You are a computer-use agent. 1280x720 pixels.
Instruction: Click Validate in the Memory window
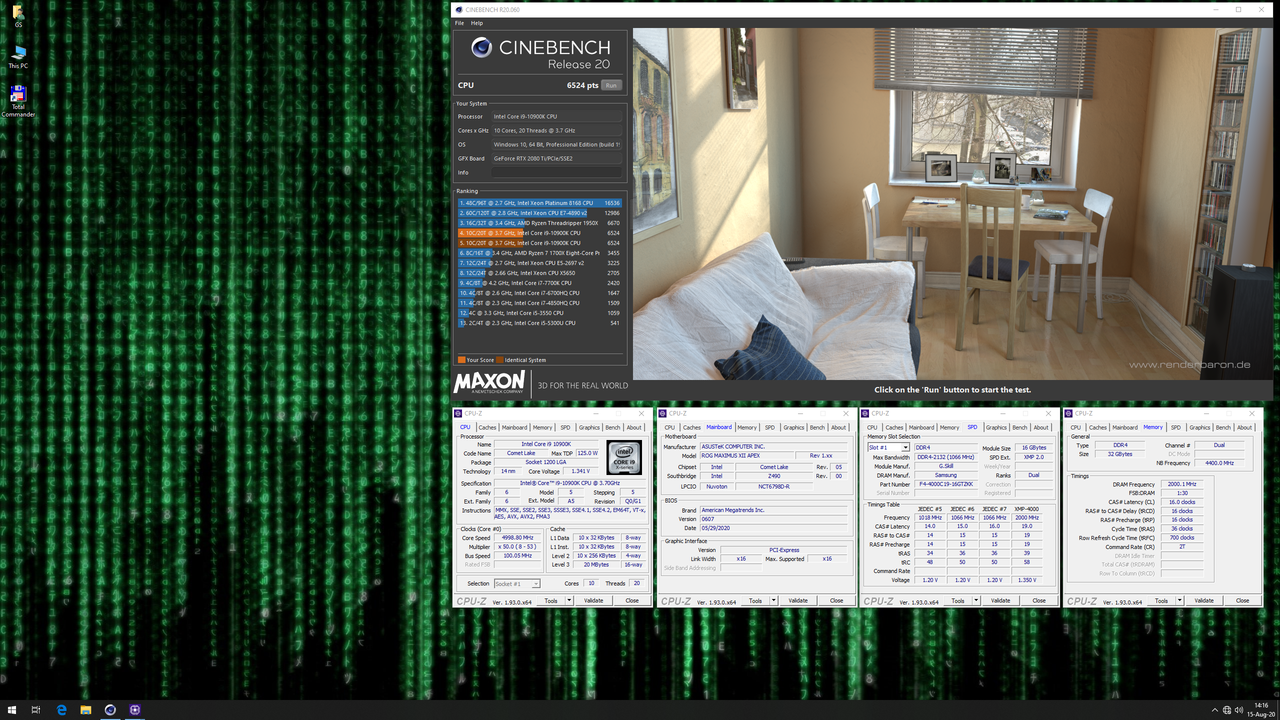click(1204, 601)
